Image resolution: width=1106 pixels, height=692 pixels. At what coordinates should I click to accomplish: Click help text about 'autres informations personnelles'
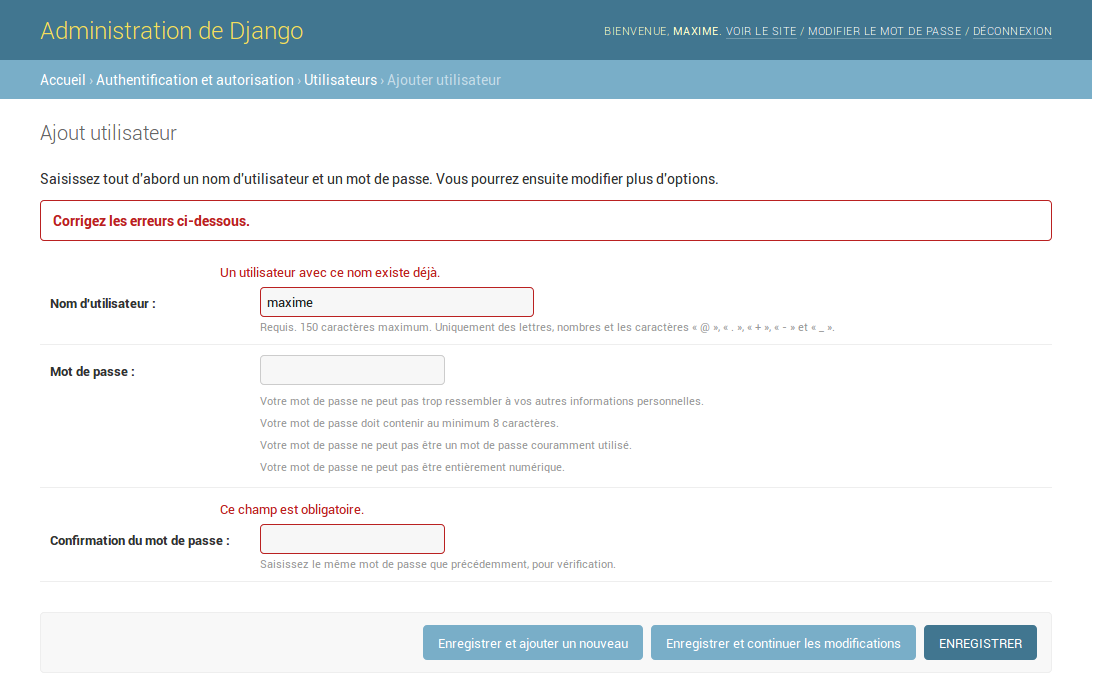482,401
